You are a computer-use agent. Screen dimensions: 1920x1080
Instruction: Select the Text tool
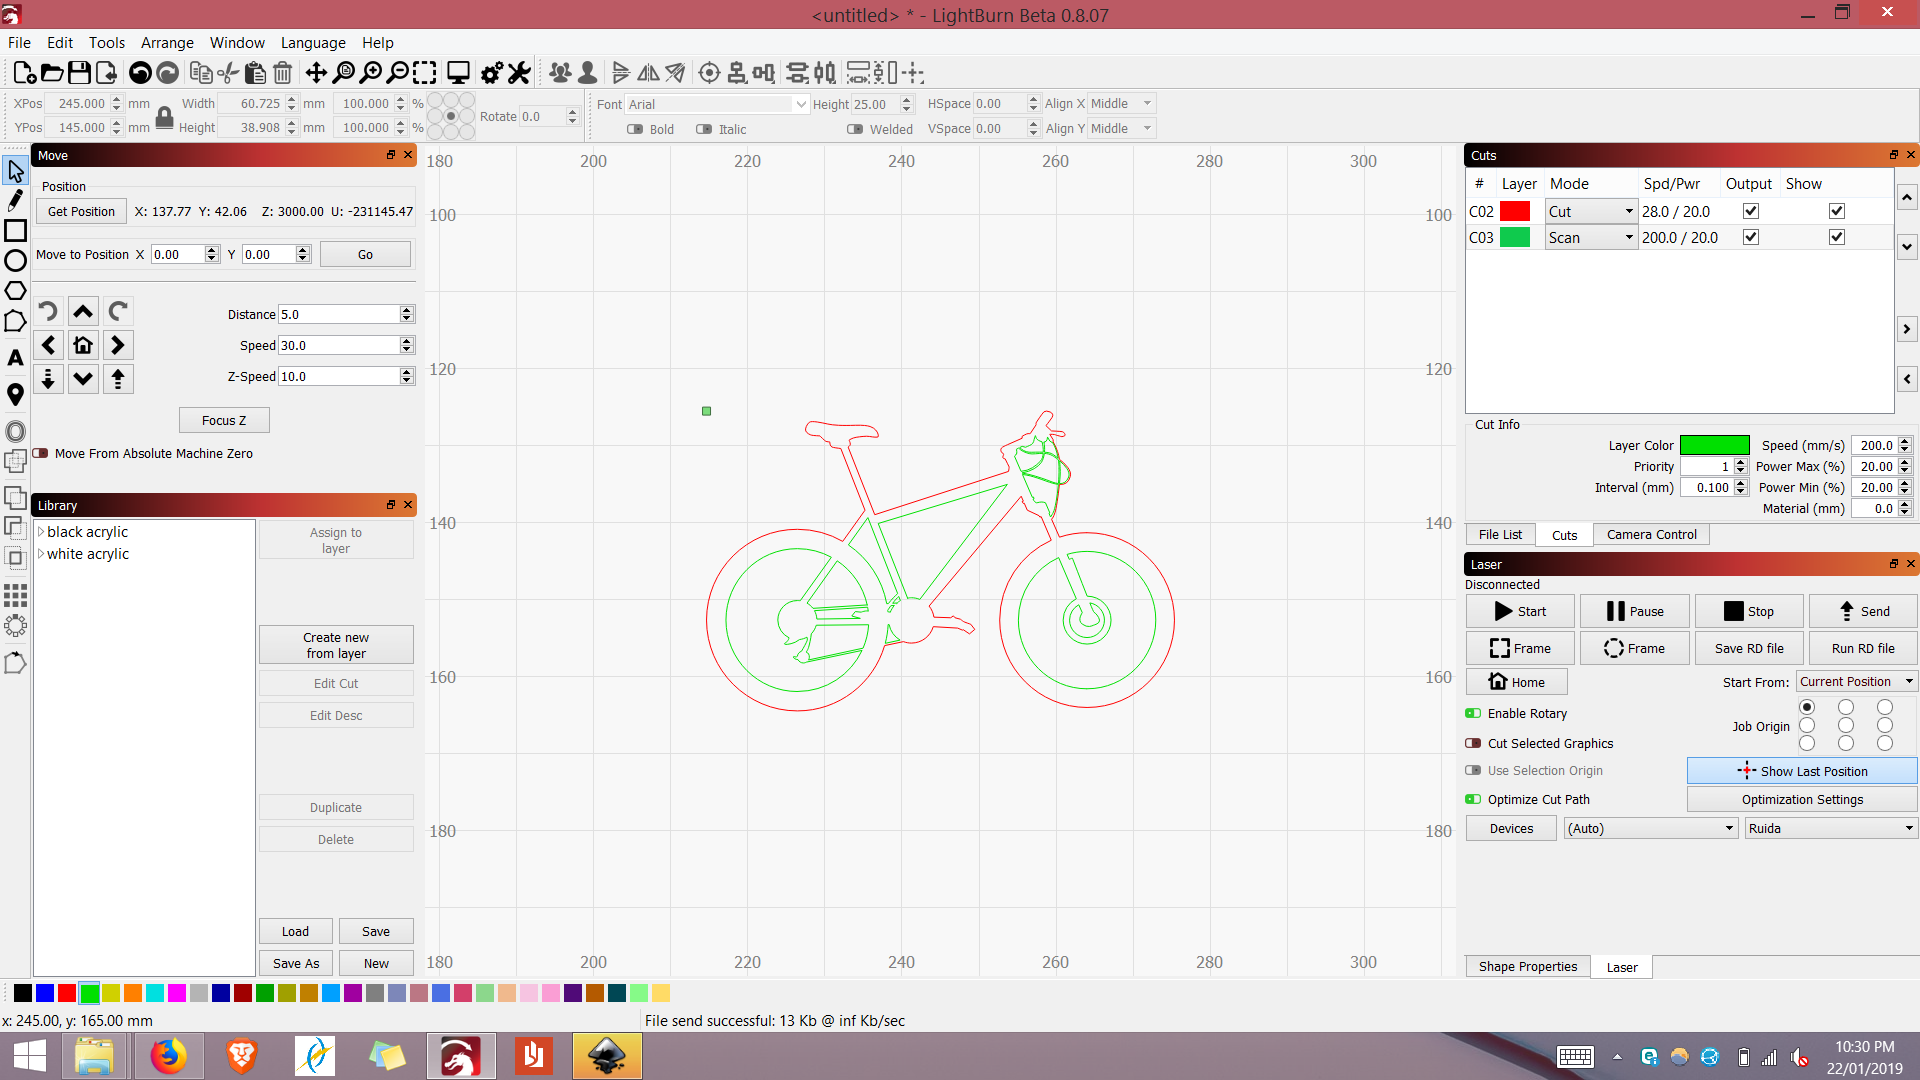(x=15, y=357)
